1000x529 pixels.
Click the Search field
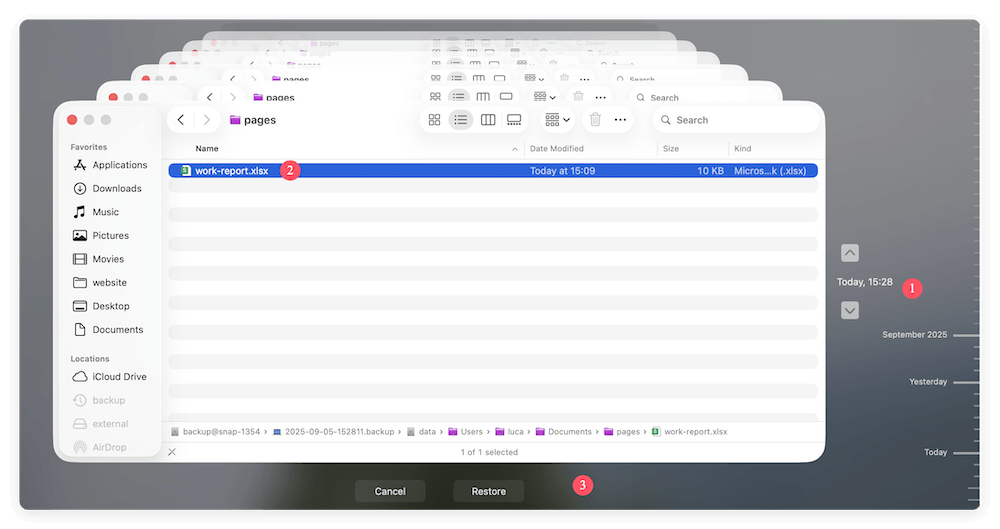(x=735, y=120)
